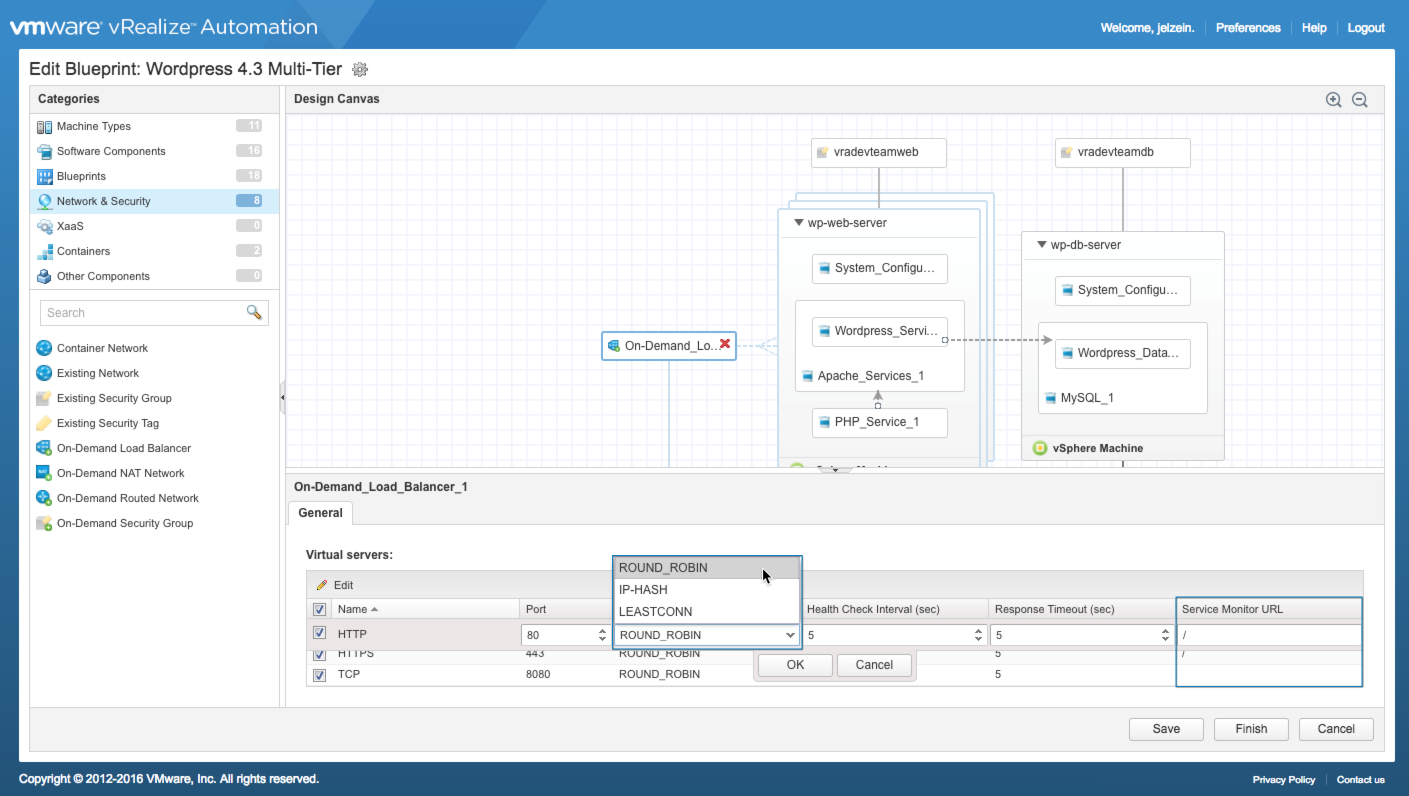The width and height of the screenshot is (1409, 796).
Task: Select the Wordpress_Data... component
Action: point(1123,353)
